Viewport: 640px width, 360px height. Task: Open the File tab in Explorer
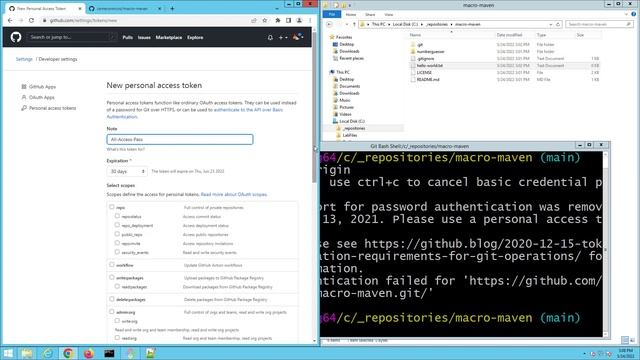point(332,14)
